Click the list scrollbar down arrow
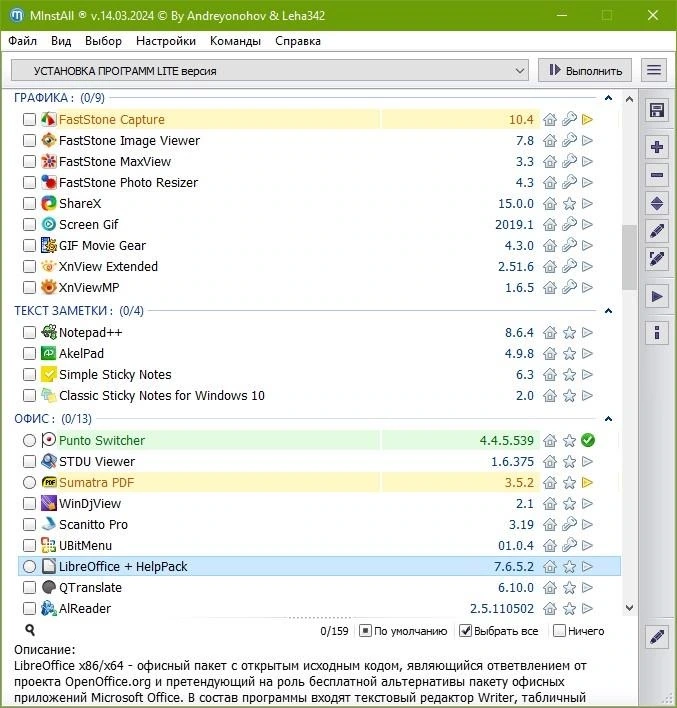The image size is (677, 708). 630,608
